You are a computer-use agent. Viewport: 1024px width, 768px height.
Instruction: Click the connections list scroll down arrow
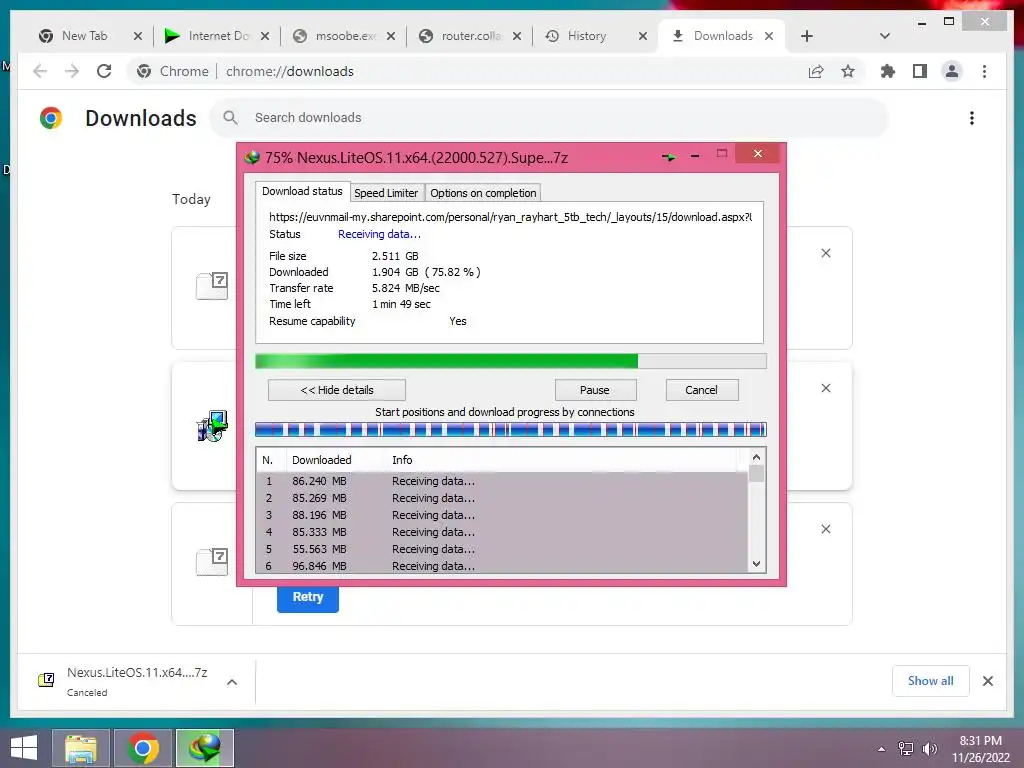756,564
